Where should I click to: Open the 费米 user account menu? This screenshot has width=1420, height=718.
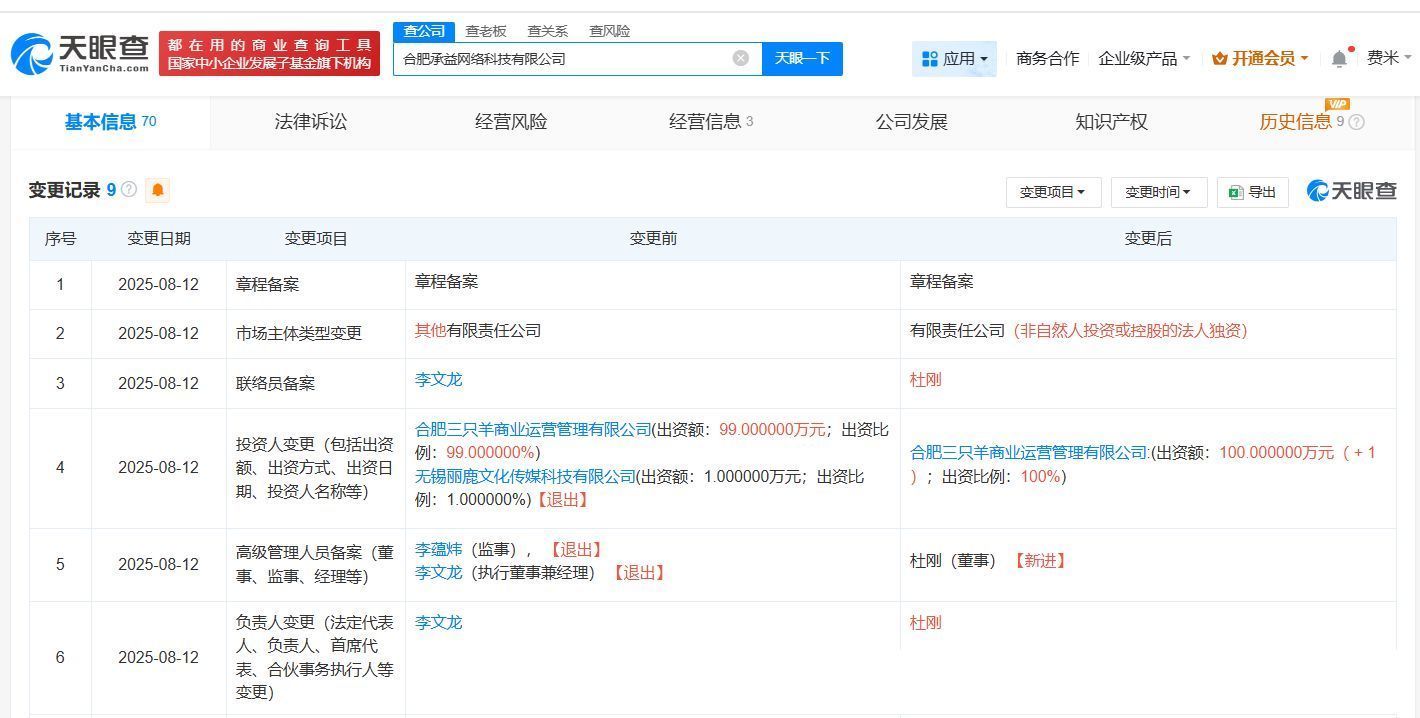1388,58
